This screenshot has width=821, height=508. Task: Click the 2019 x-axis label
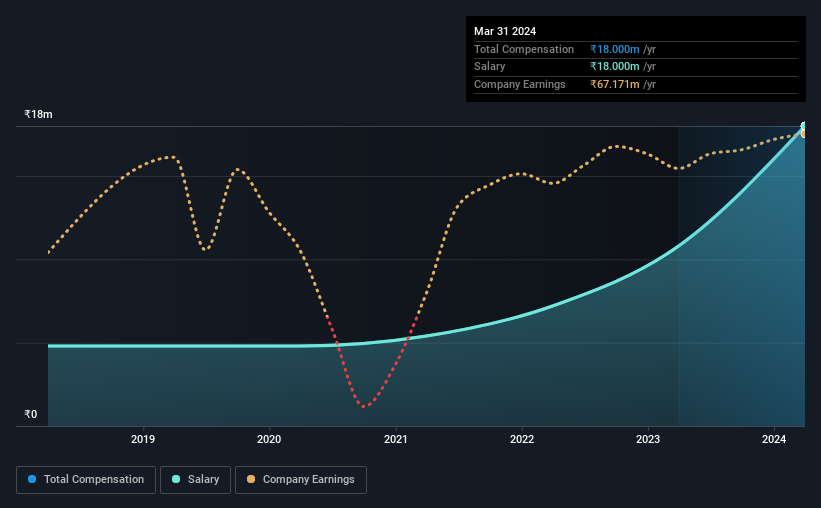(x=143, y=439)
